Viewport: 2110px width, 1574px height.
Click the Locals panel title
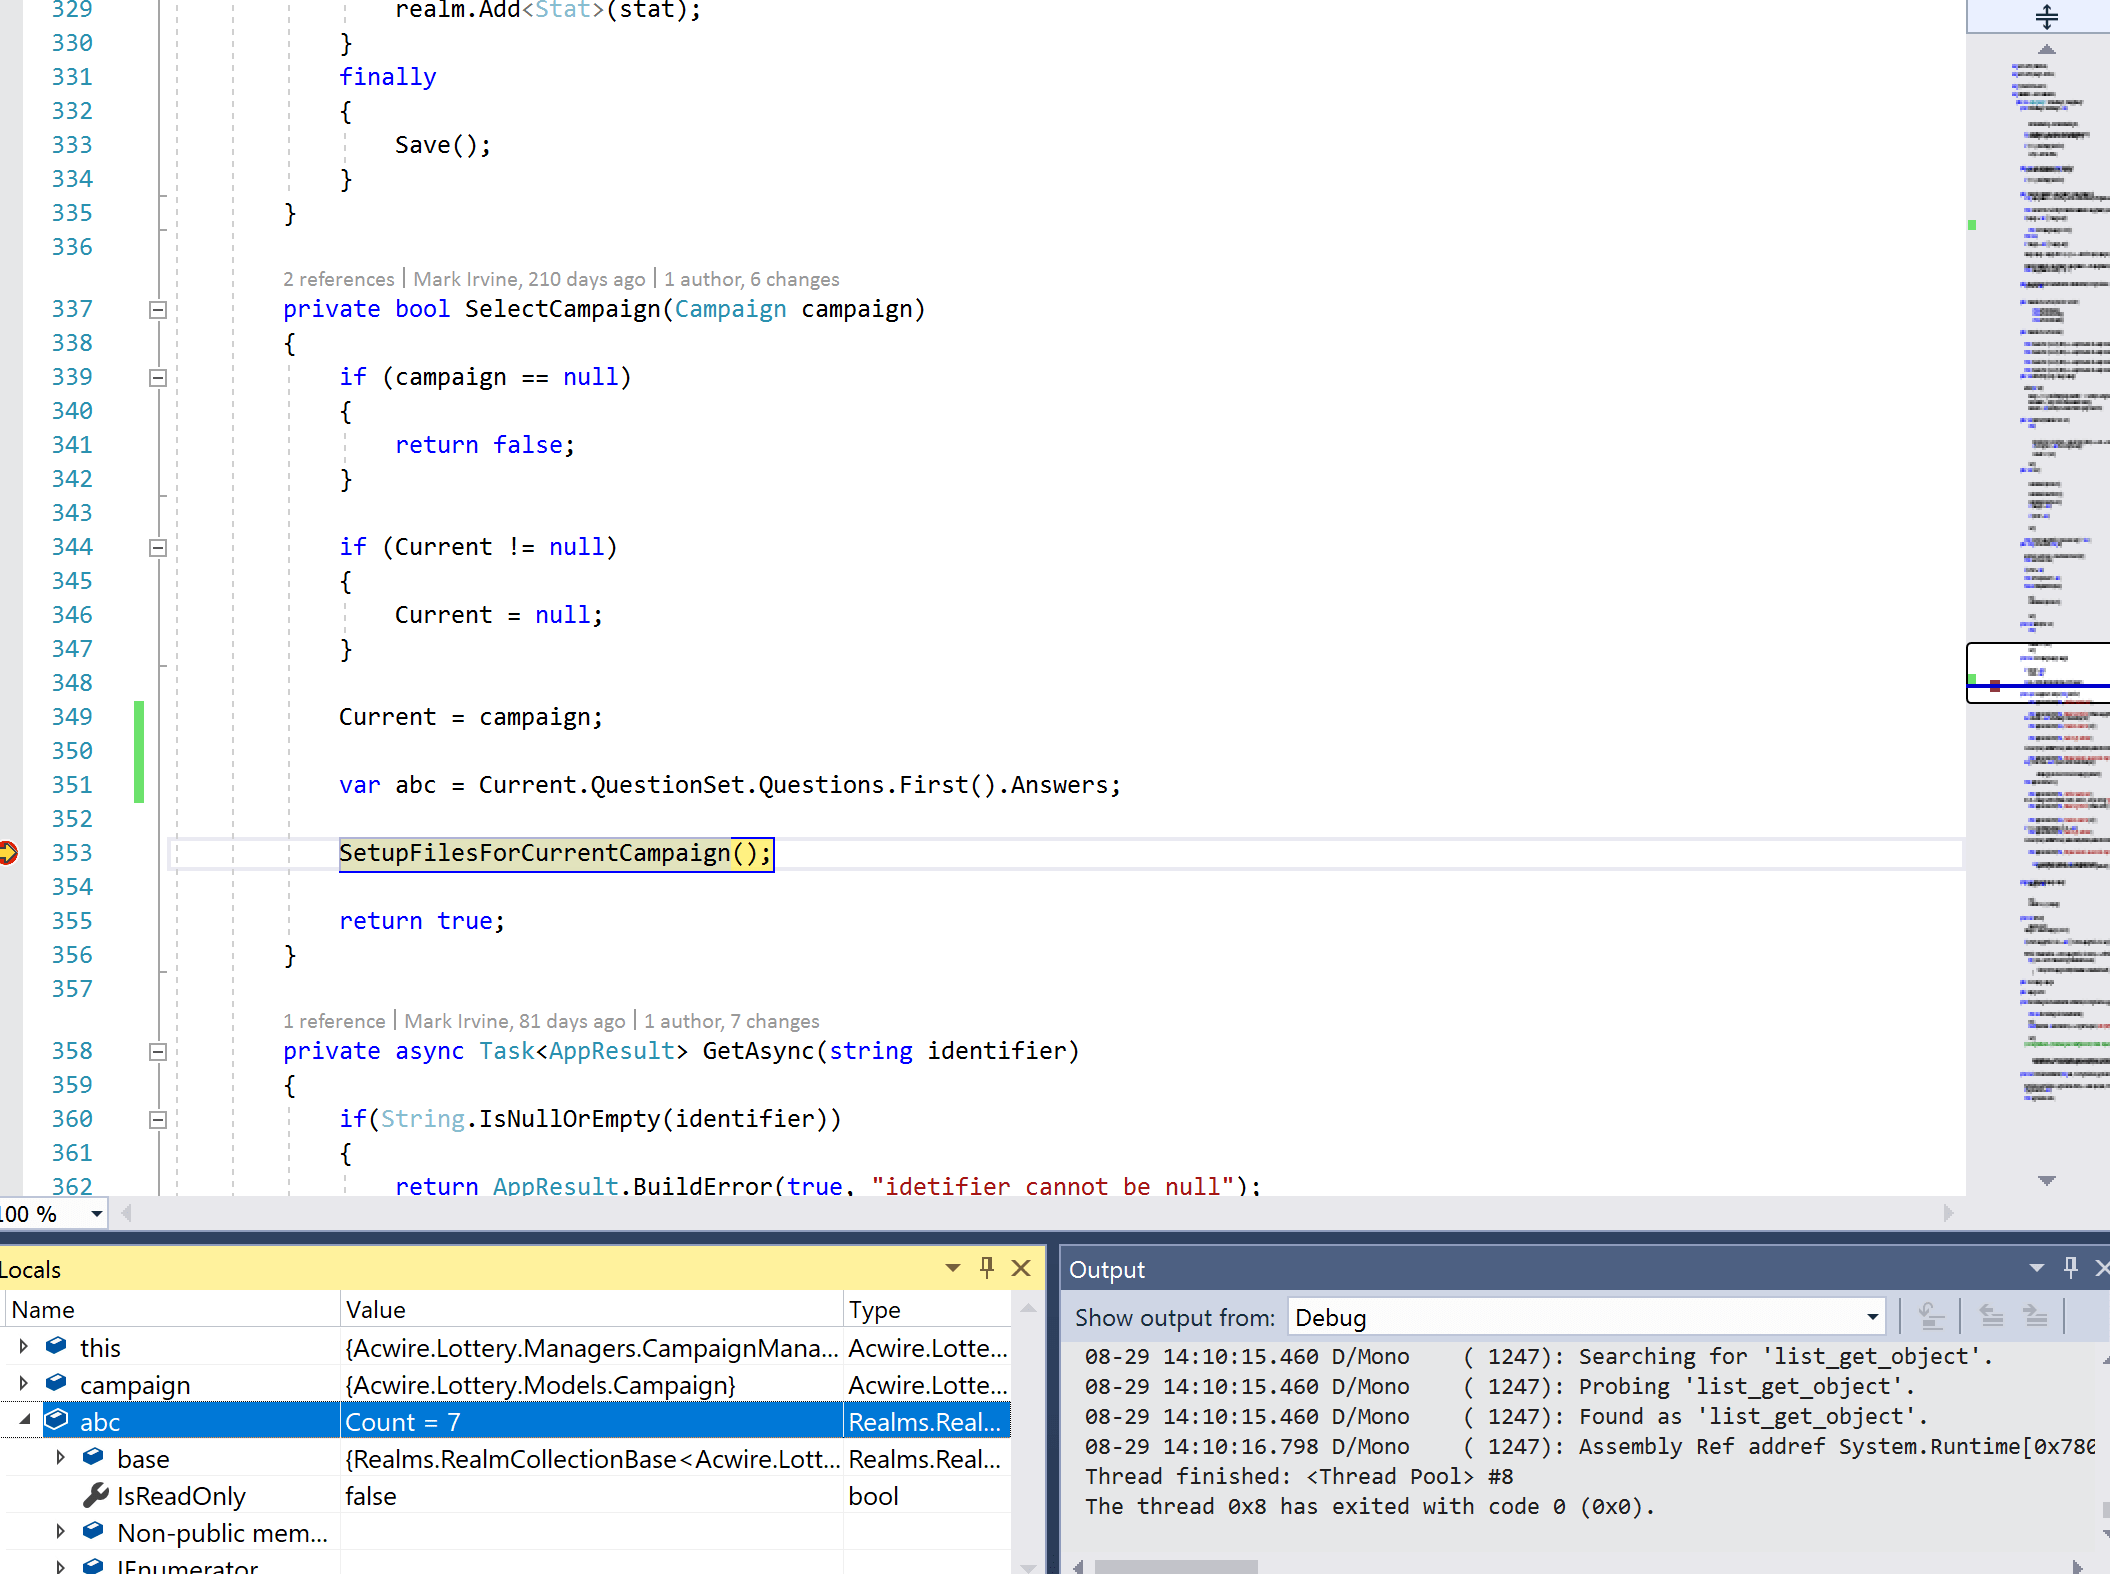(x=30, y=1269)
